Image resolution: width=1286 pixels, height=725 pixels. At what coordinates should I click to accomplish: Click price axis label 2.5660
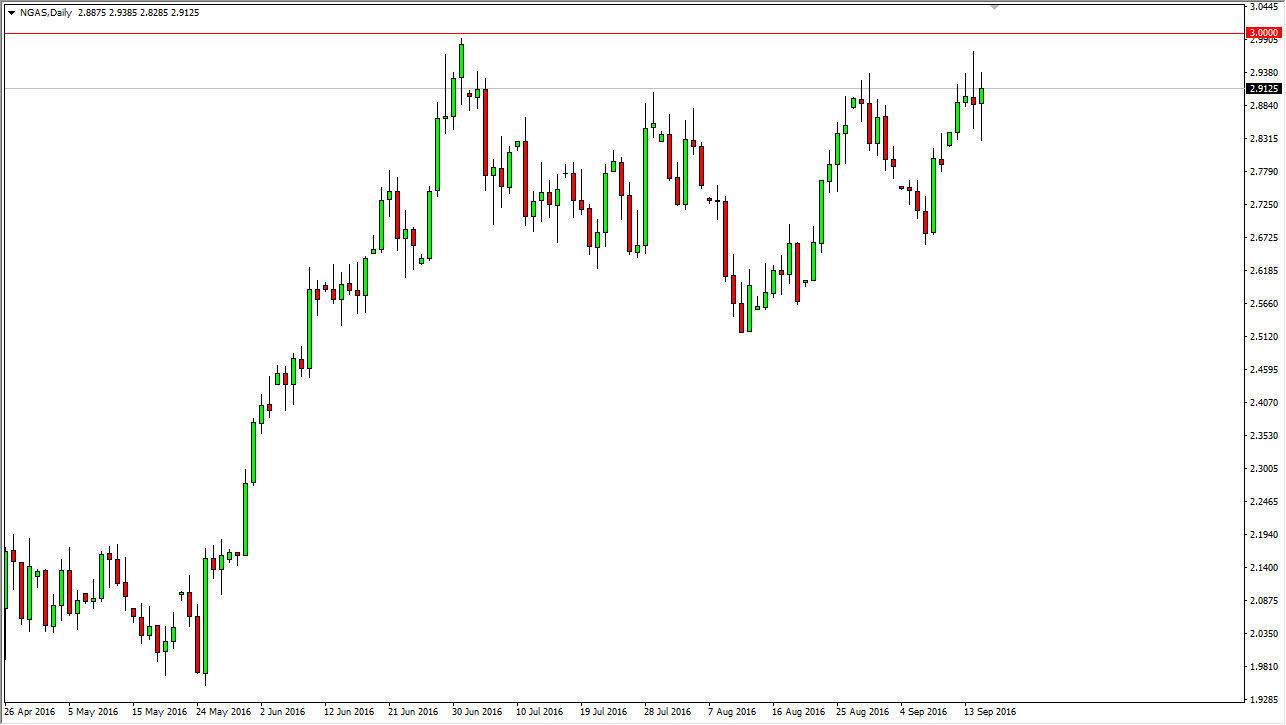coord(1265,304)
